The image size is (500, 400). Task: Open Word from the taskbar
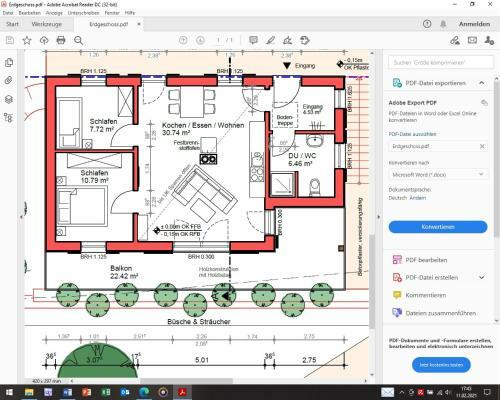point(67,392)
